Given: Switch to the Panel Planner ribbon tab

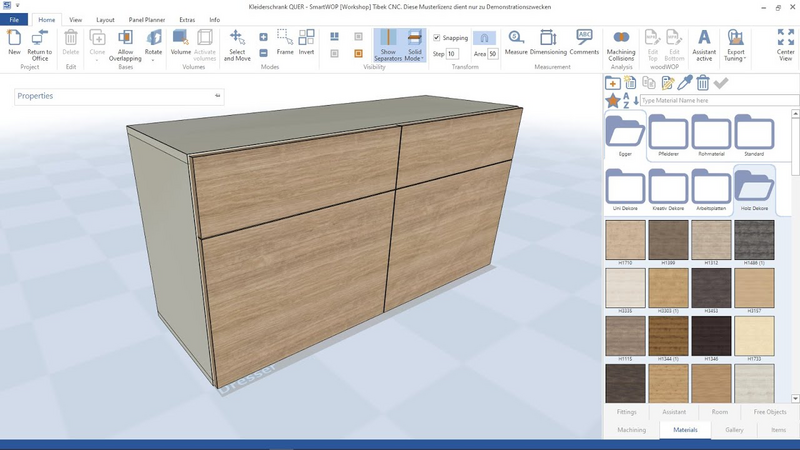Looking at the screenshot, I should click(145, 19).
